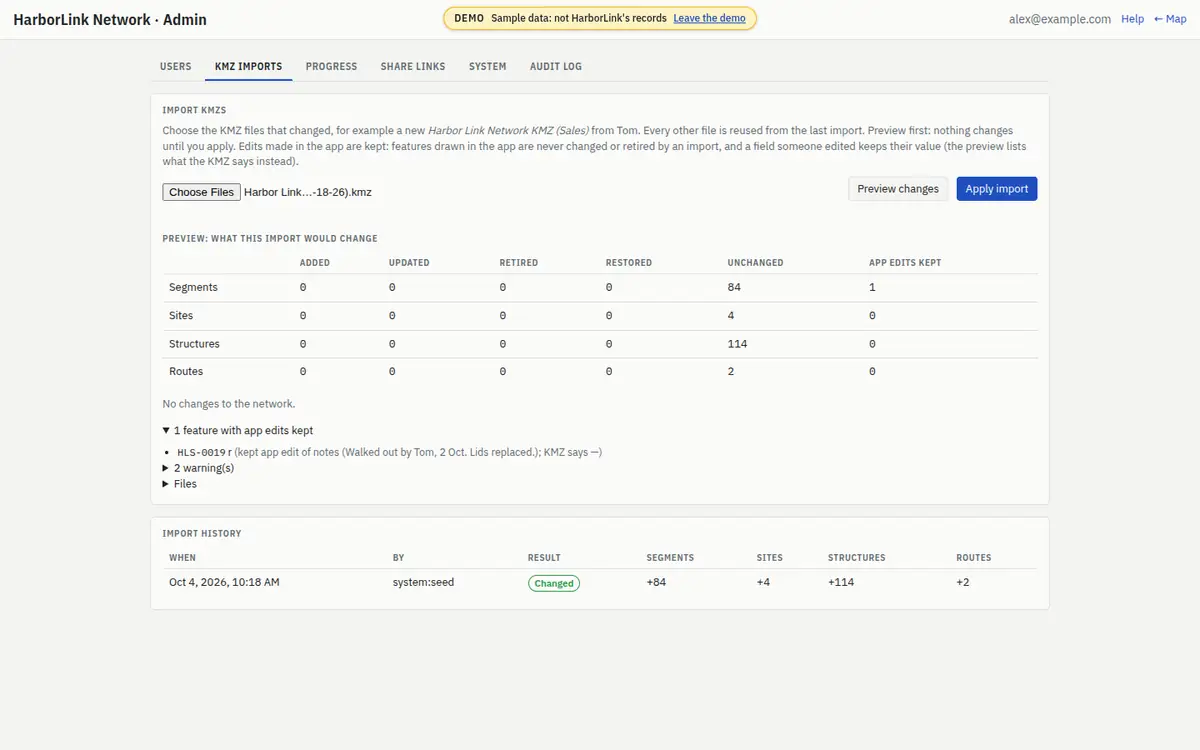
Task: Click the HarborLink Network · Admin title
Action: (x=110, y=19)
